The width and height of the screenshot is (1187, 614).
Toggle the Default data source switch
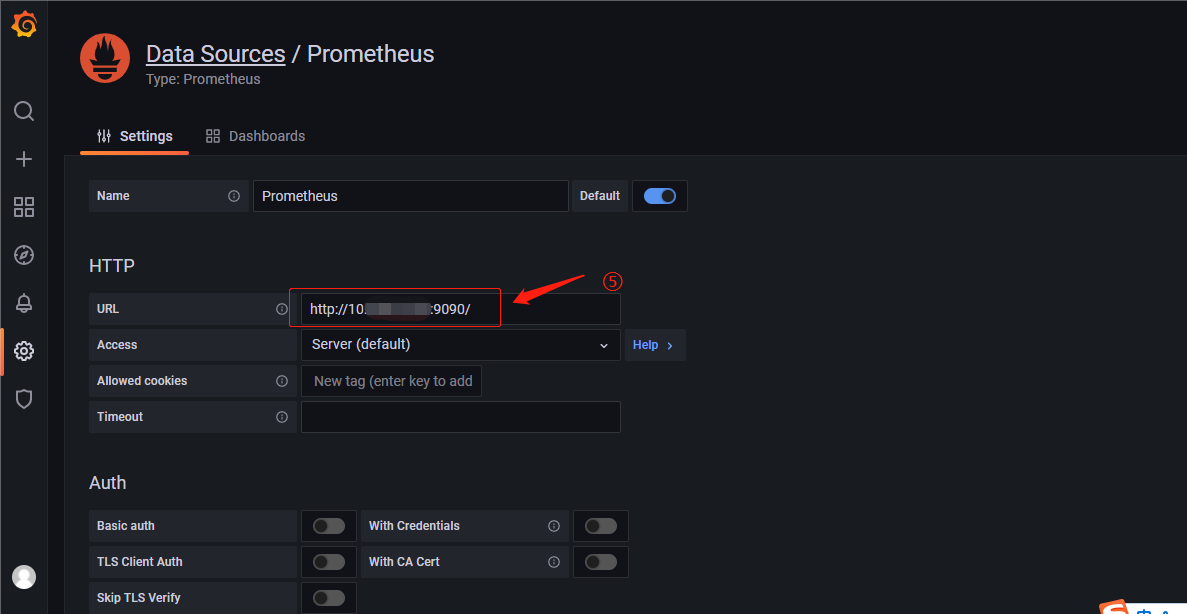click(x=660, y=196)
